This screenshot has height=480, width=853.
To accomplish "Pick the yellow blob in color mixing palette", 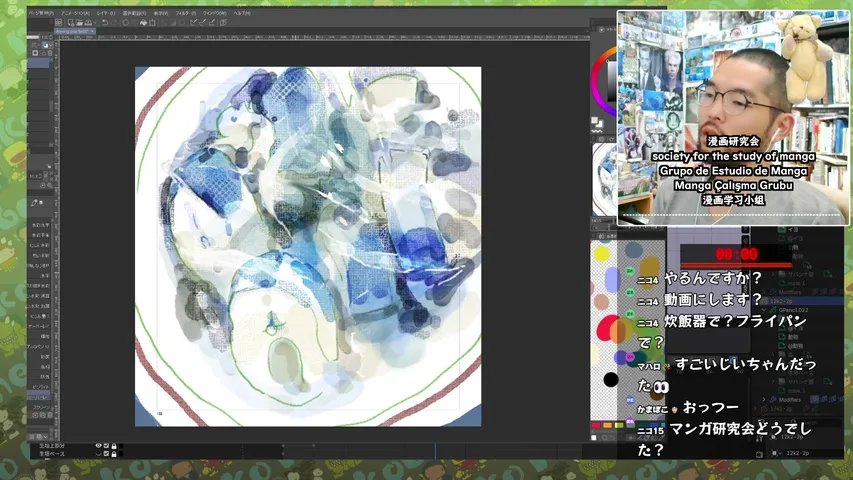I will 602,254.
